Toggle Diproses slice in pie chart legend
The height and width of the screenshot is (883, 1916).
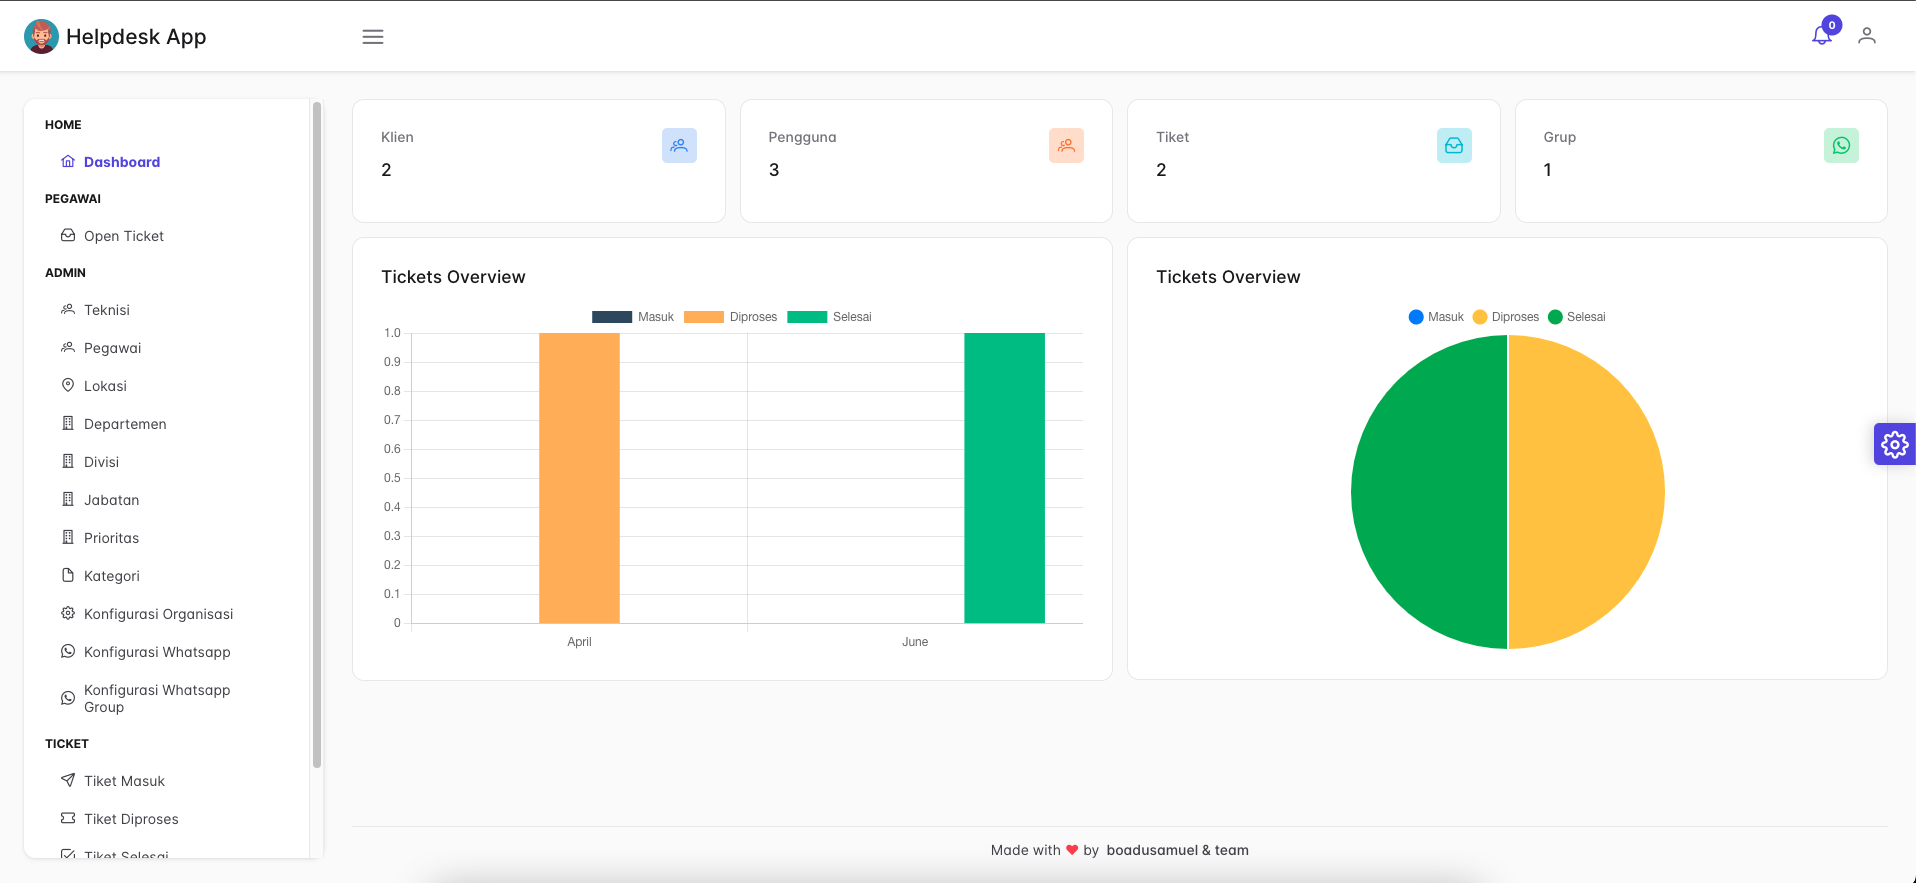click(1506, 317)
